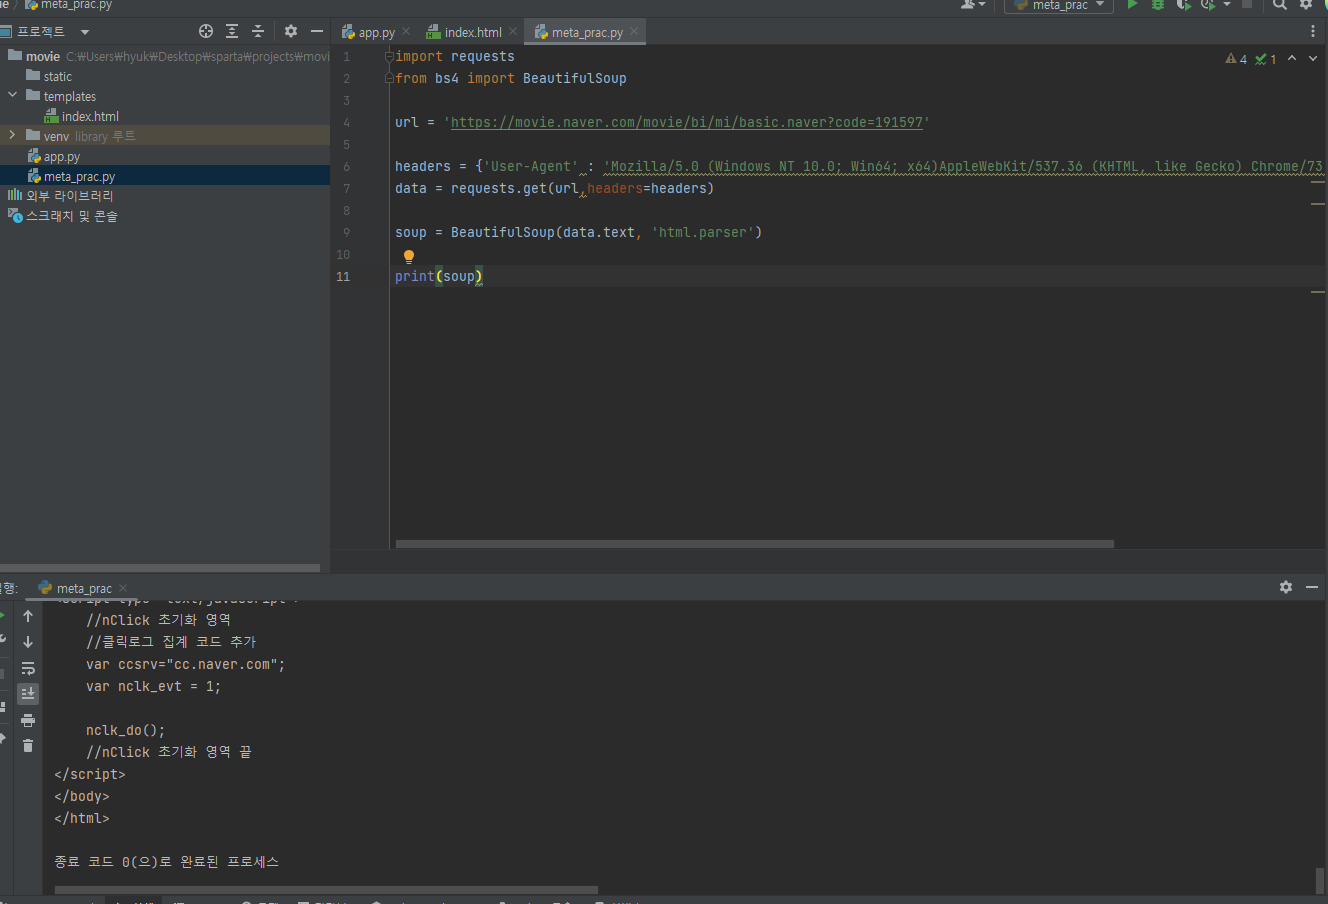This screenshot has height=904, width=1328.
Task: Click 'var nclk_evt = 1;' console line
Action: pos(153,686)
